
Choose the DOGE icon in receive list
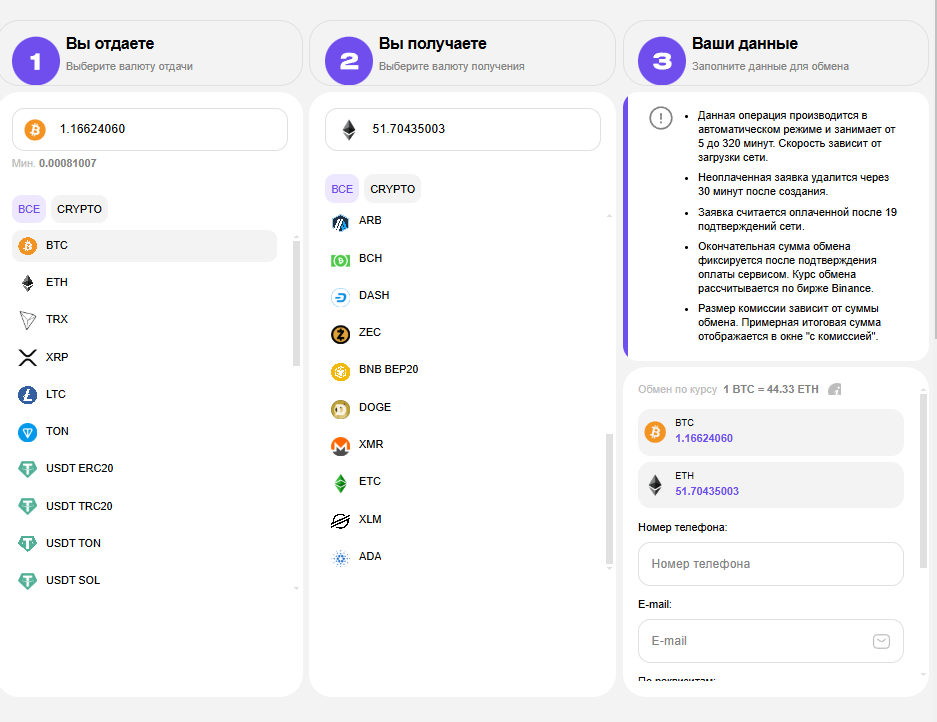pyautogui.click(x=340, y=408)
